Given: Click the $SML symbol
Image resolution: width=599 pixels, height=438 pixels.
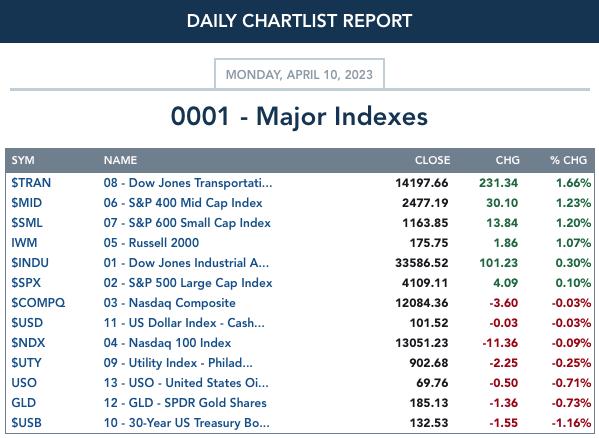Looking at the screenshot, I should tap(27, 223).
